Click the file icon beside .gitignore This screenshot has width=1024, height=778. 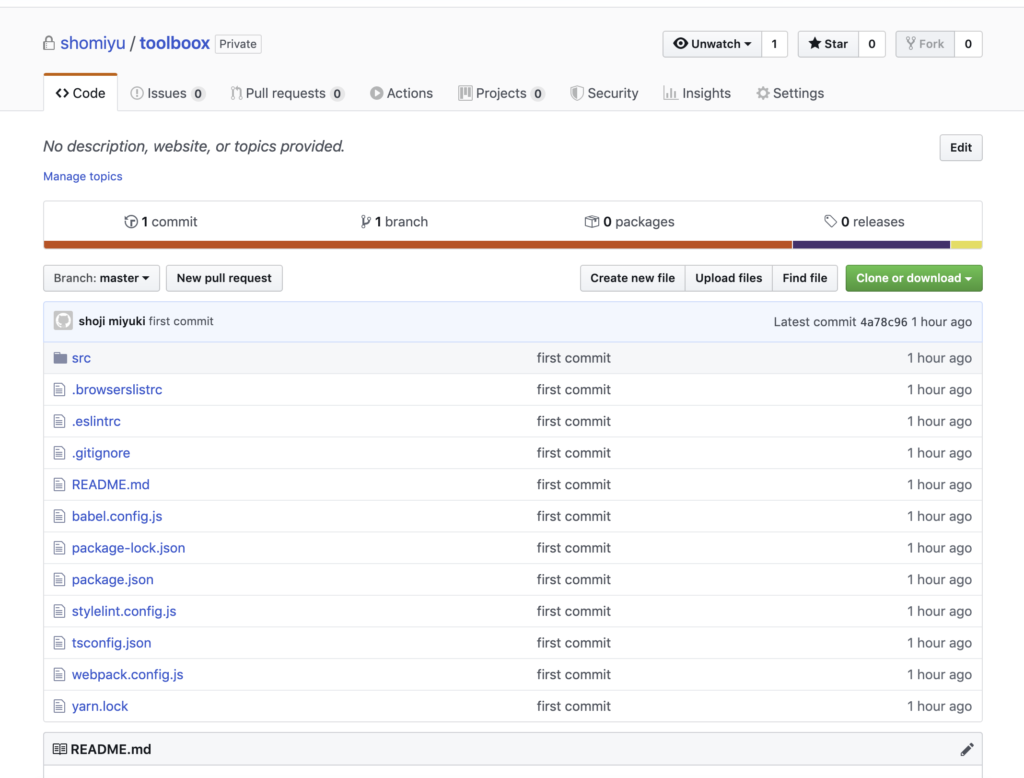point(59,453)
